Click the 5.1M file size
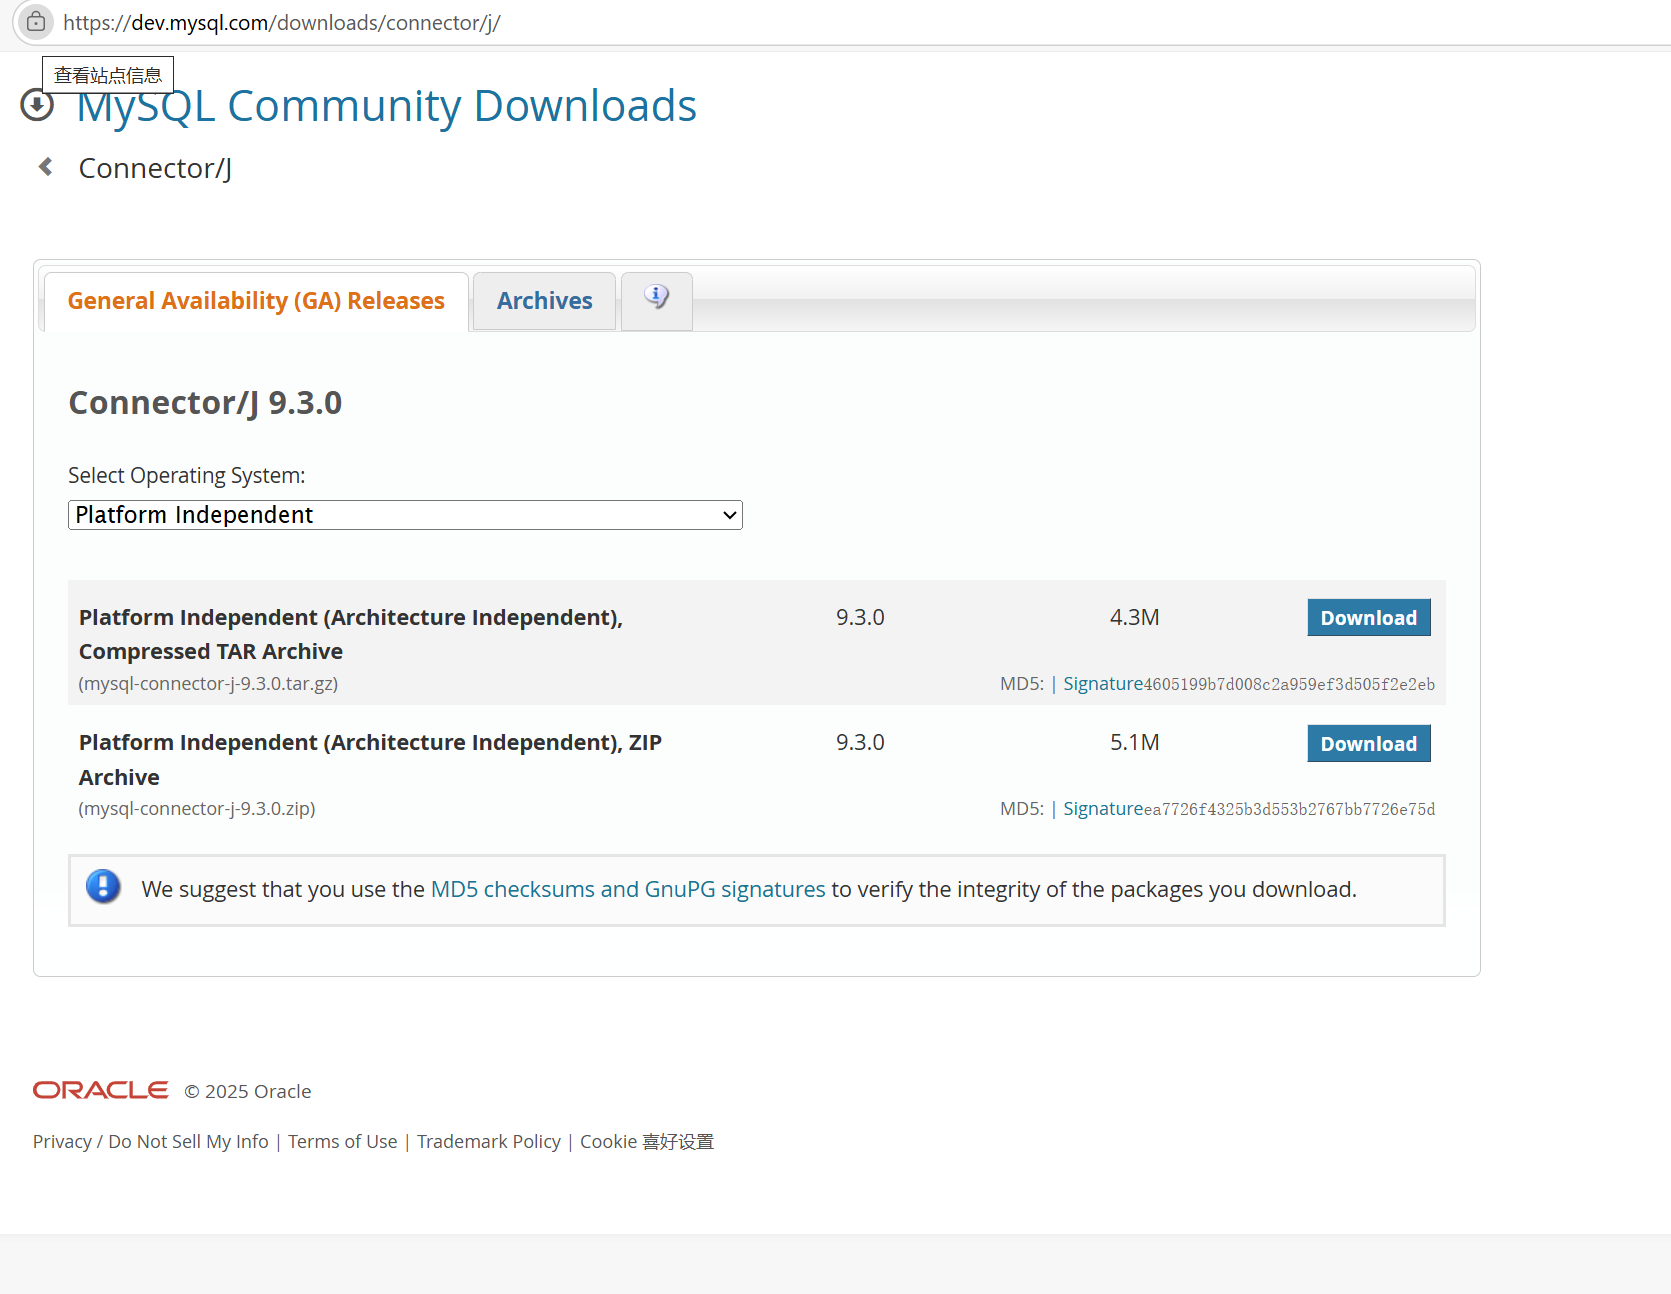Screen dimensions: 1671x1294 (x=1135, y=742)
